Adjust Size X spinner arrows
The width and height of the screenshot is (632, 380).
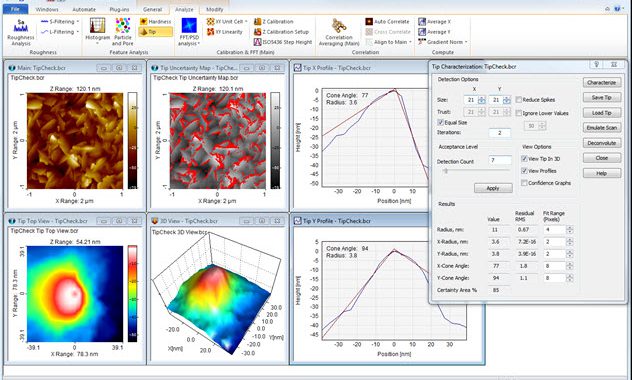click(482, 100)
